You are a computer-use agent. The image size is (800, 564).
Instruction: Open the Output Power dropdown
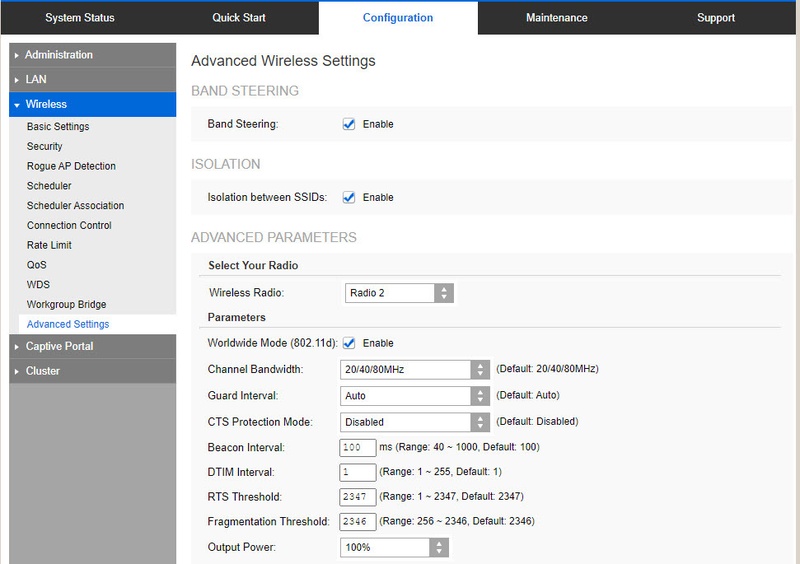tap(394, 547)
